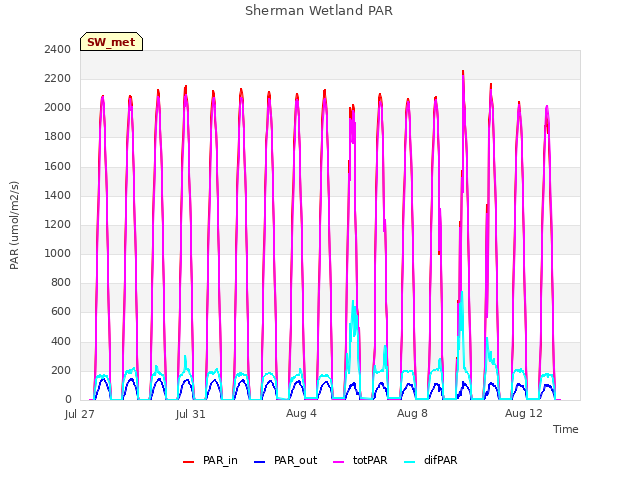Click the red PAR_in legend color marker
Image resolution: width=640 pixels, height=480 pixels.
pyautogui.click(x=189, y=462)
